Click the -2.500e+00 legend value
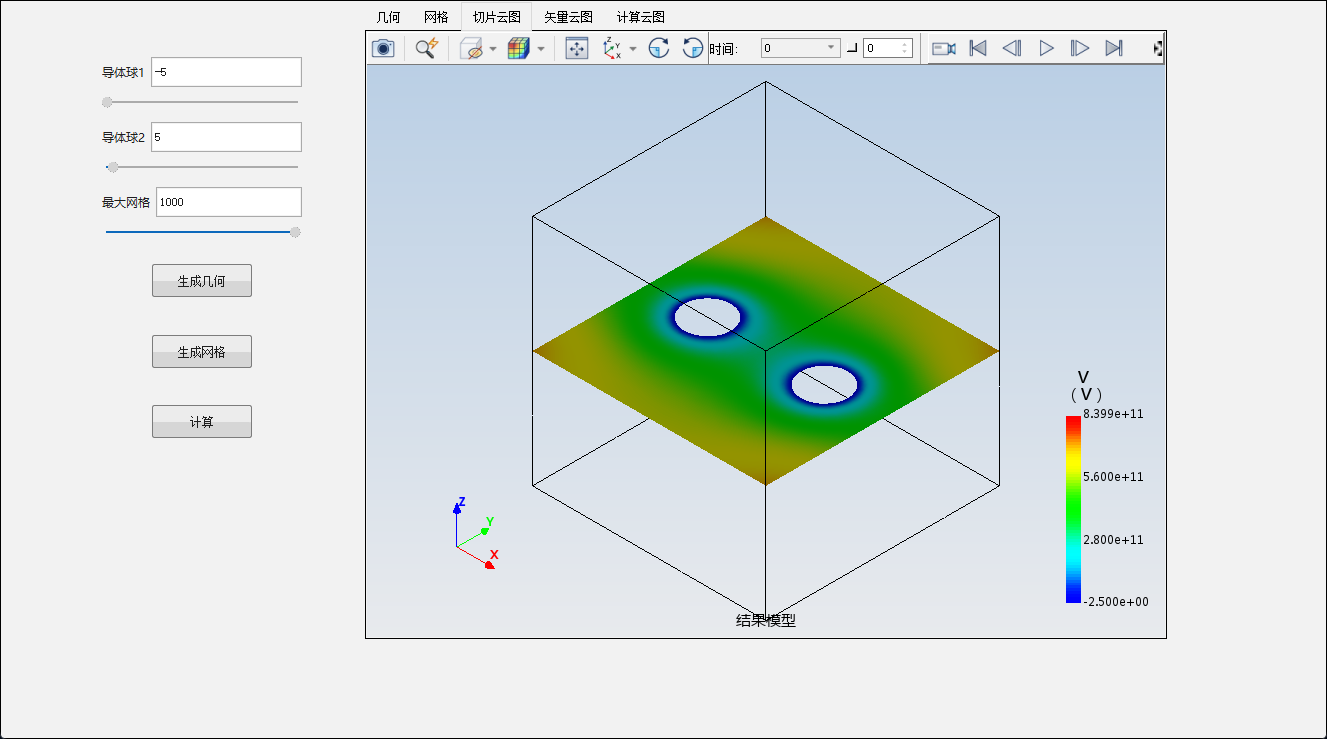Viewport: 1327px width, 739px height. (x=1115, y=602)
